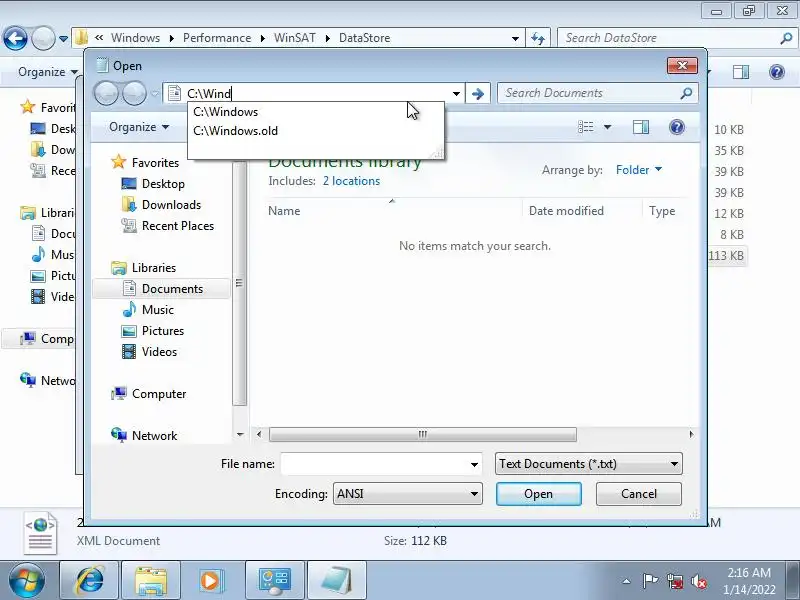
Task: Click the muted volume tray icon
Action: (x=699, y=581)
